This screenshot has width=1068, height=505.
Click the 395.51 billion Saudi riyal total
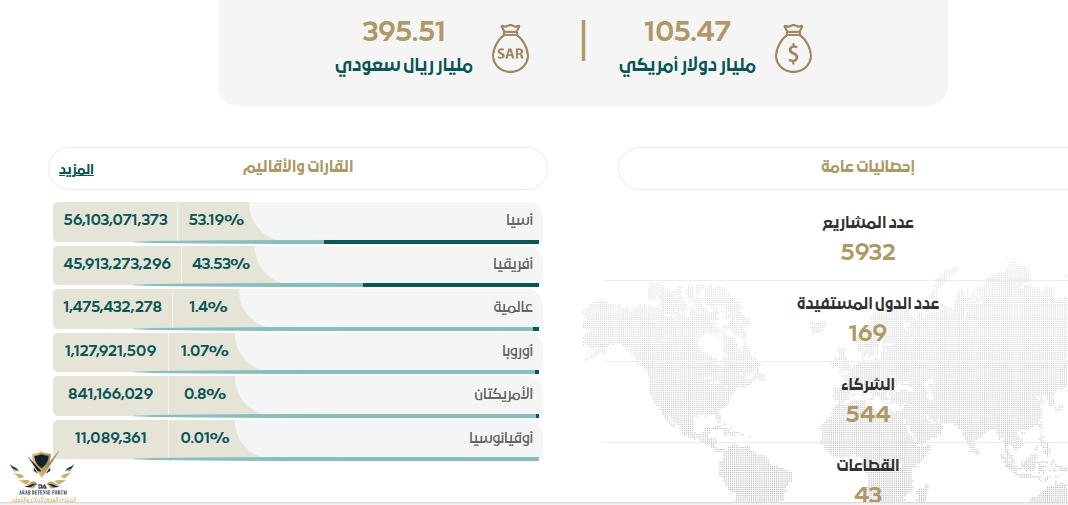point(403,32)
